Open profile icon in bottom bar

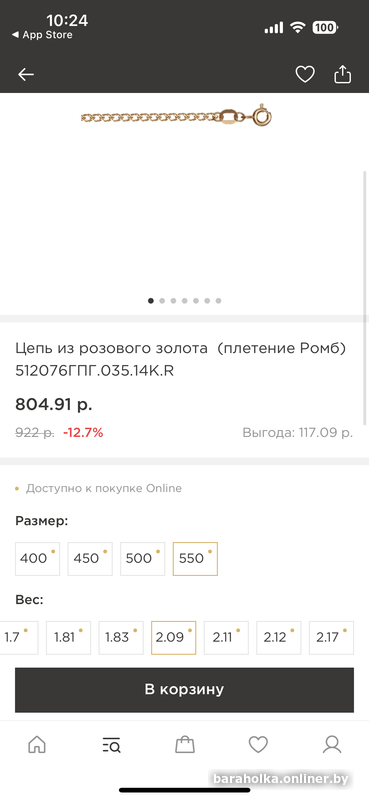coord(332,745)
